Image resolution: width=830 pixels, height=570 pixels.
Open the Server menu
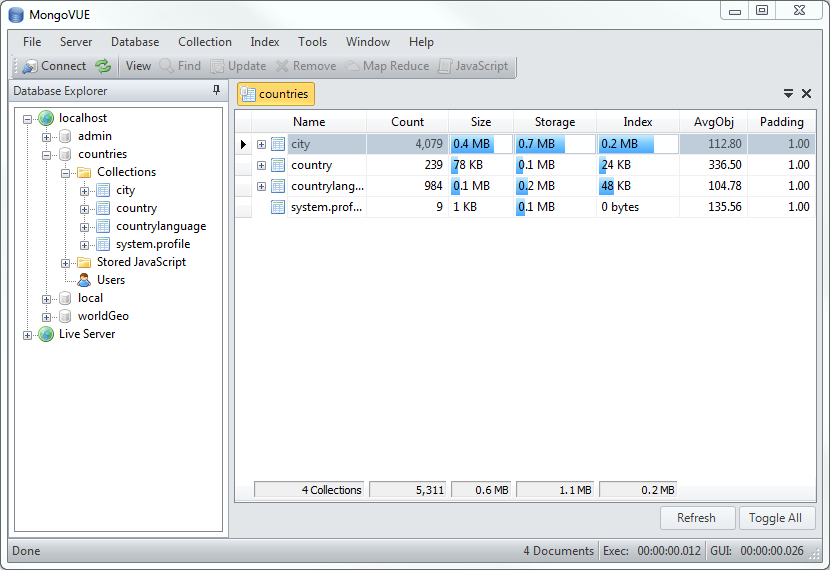(x=76, y=42)
